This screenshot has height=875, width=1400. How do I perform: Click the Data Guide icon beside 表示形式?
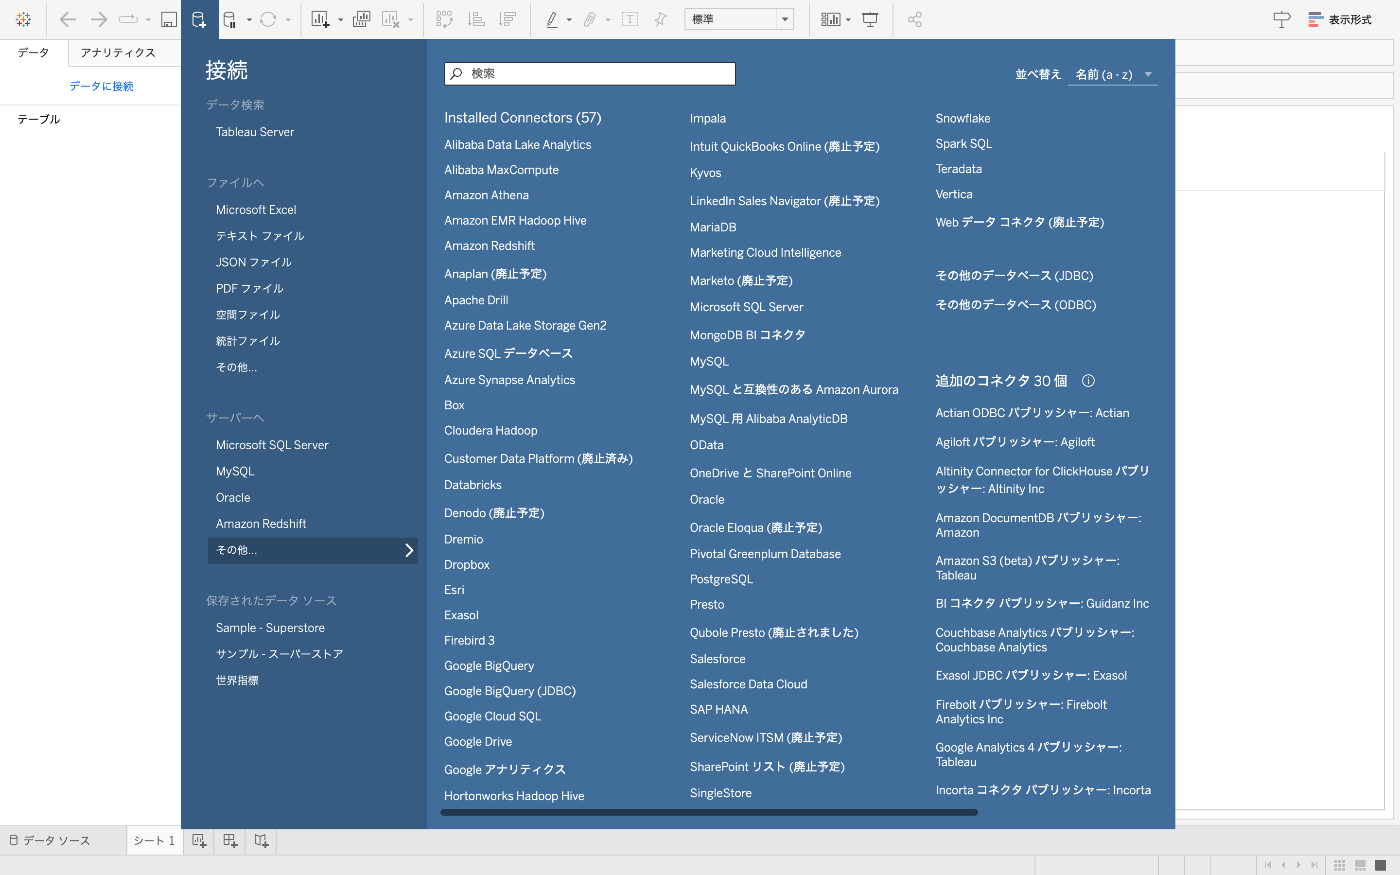coord(1282,19)
